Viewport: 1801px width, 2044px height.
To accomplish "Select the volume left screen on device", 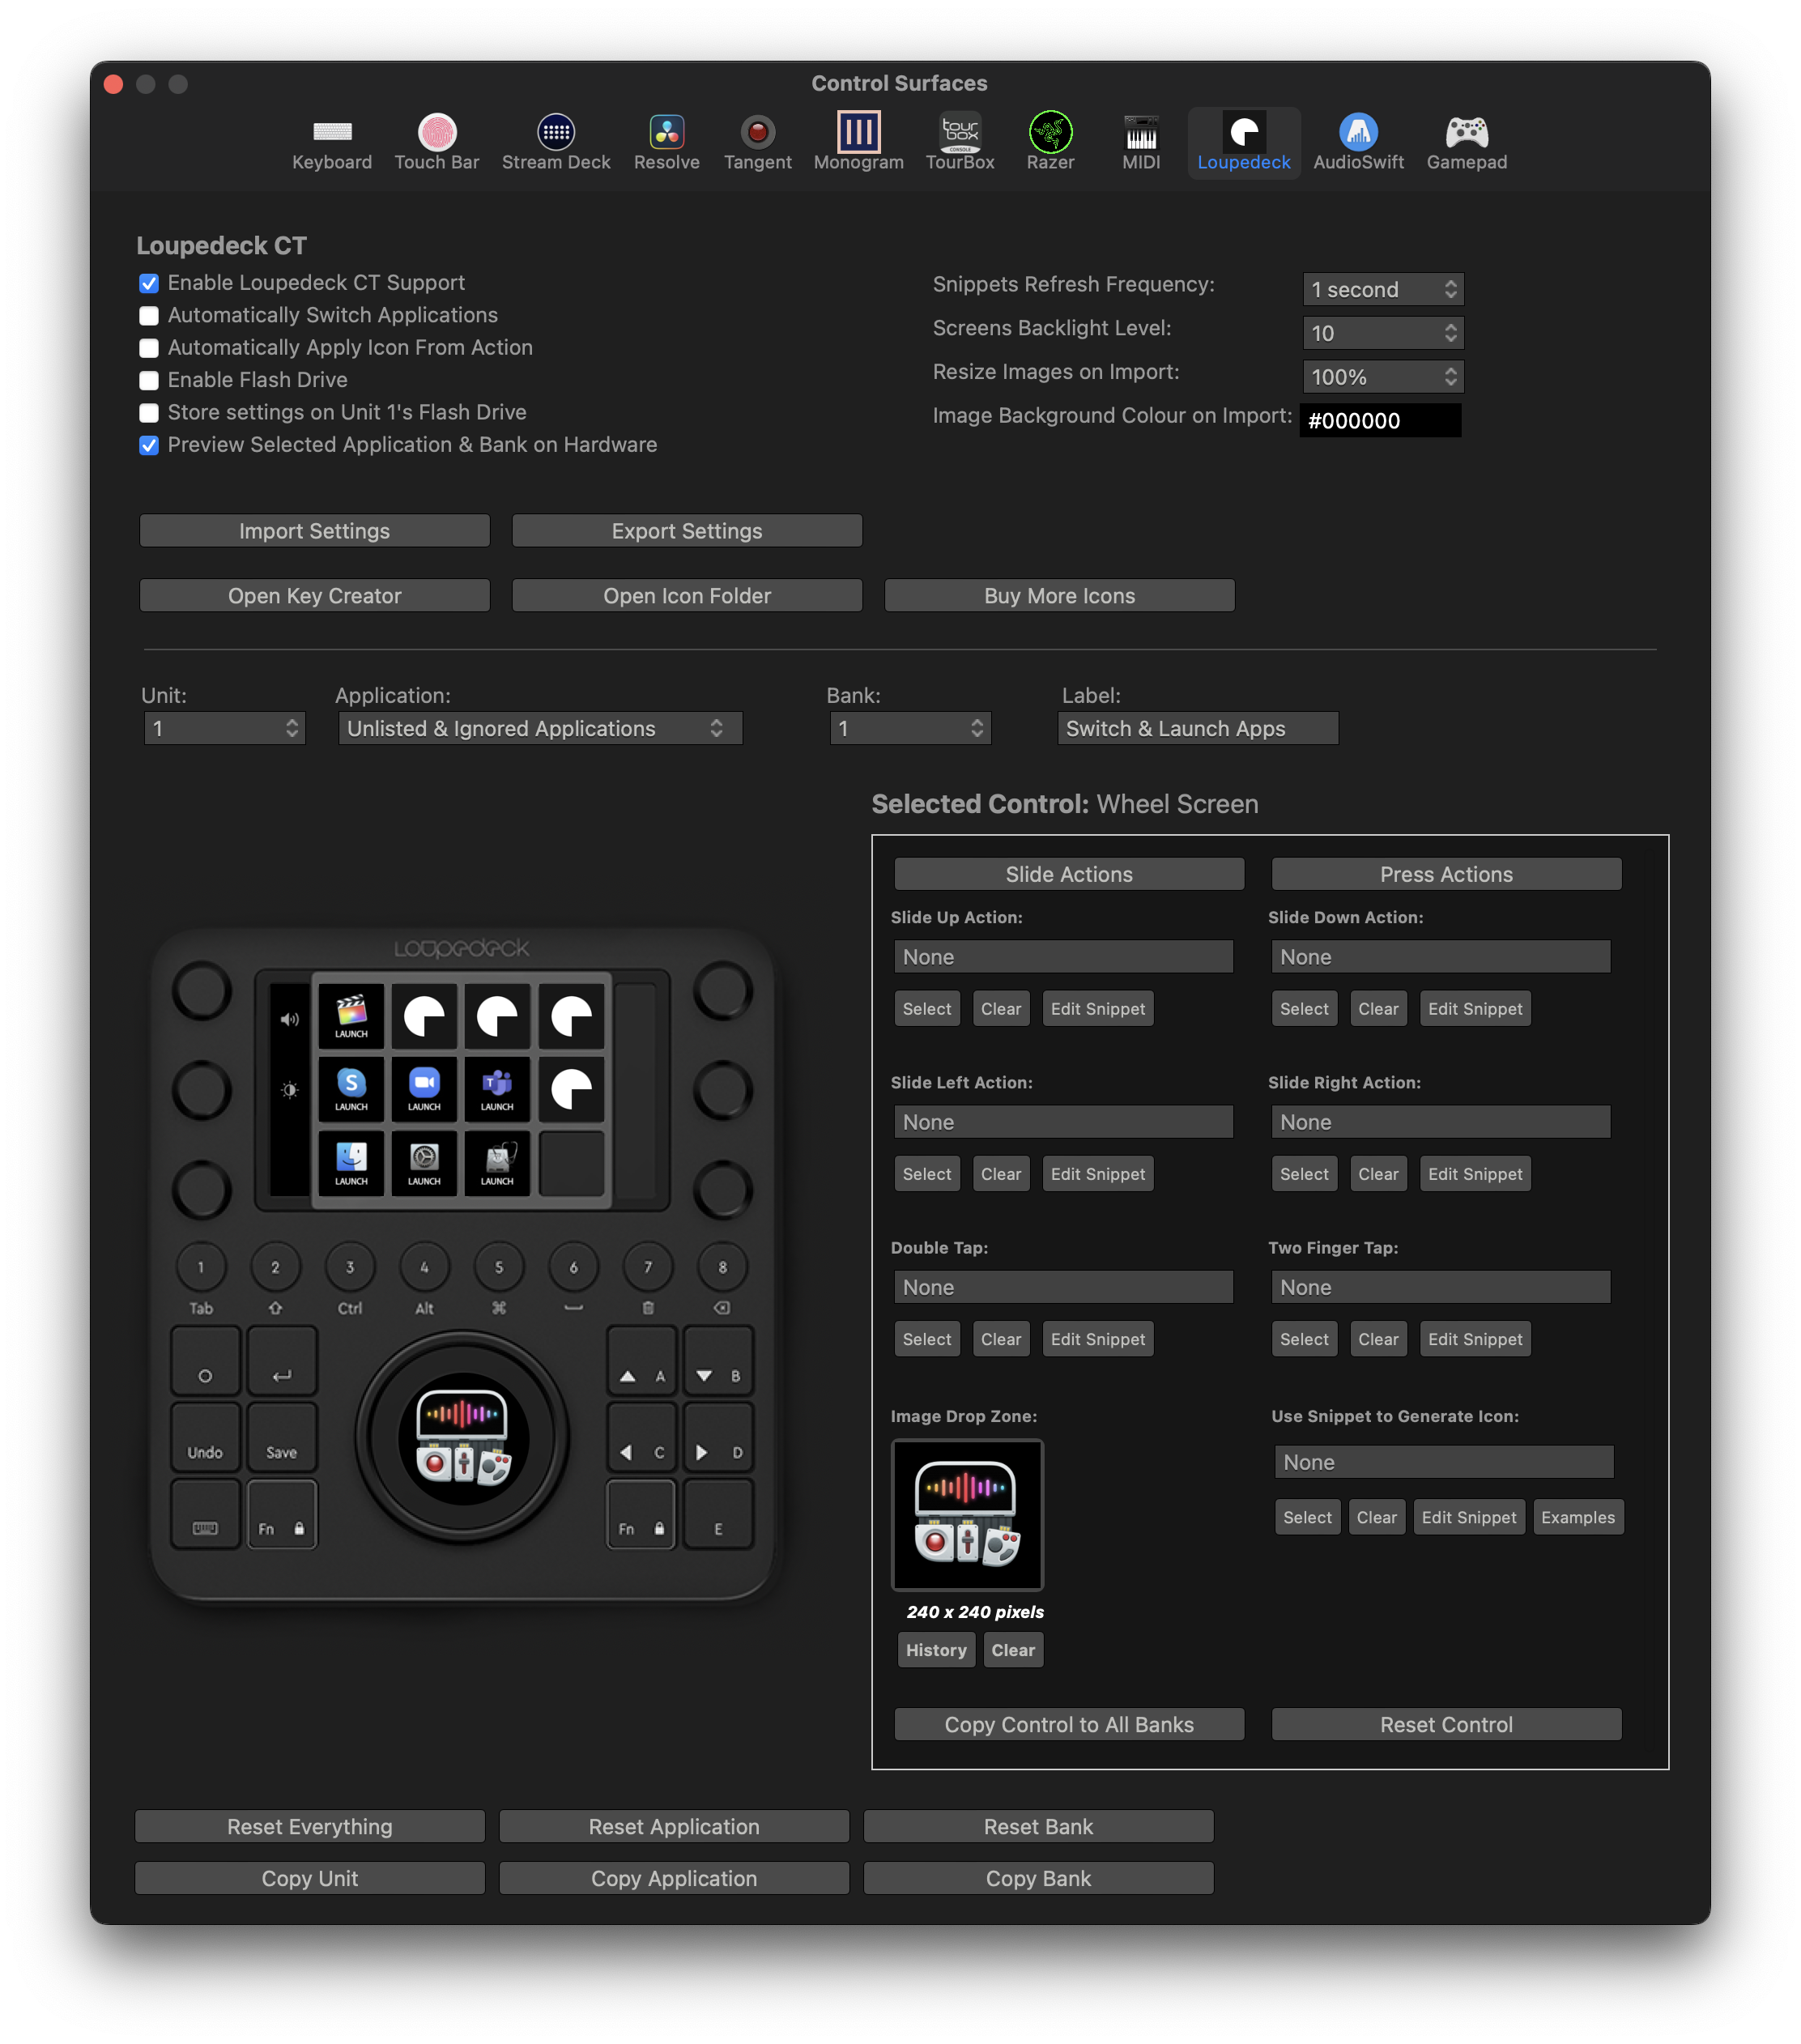I will click(290, 1019).
